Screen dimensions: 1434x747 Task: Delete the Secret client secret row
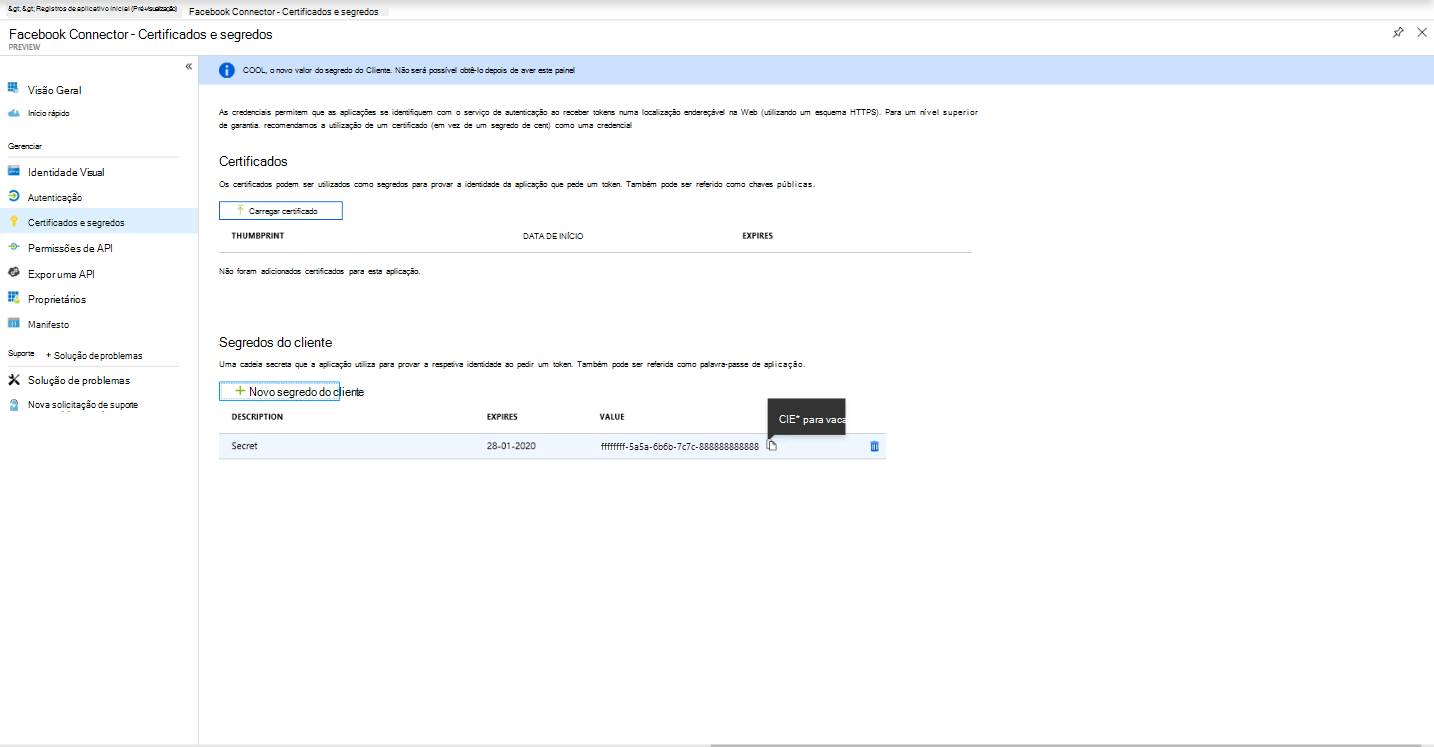874,446
